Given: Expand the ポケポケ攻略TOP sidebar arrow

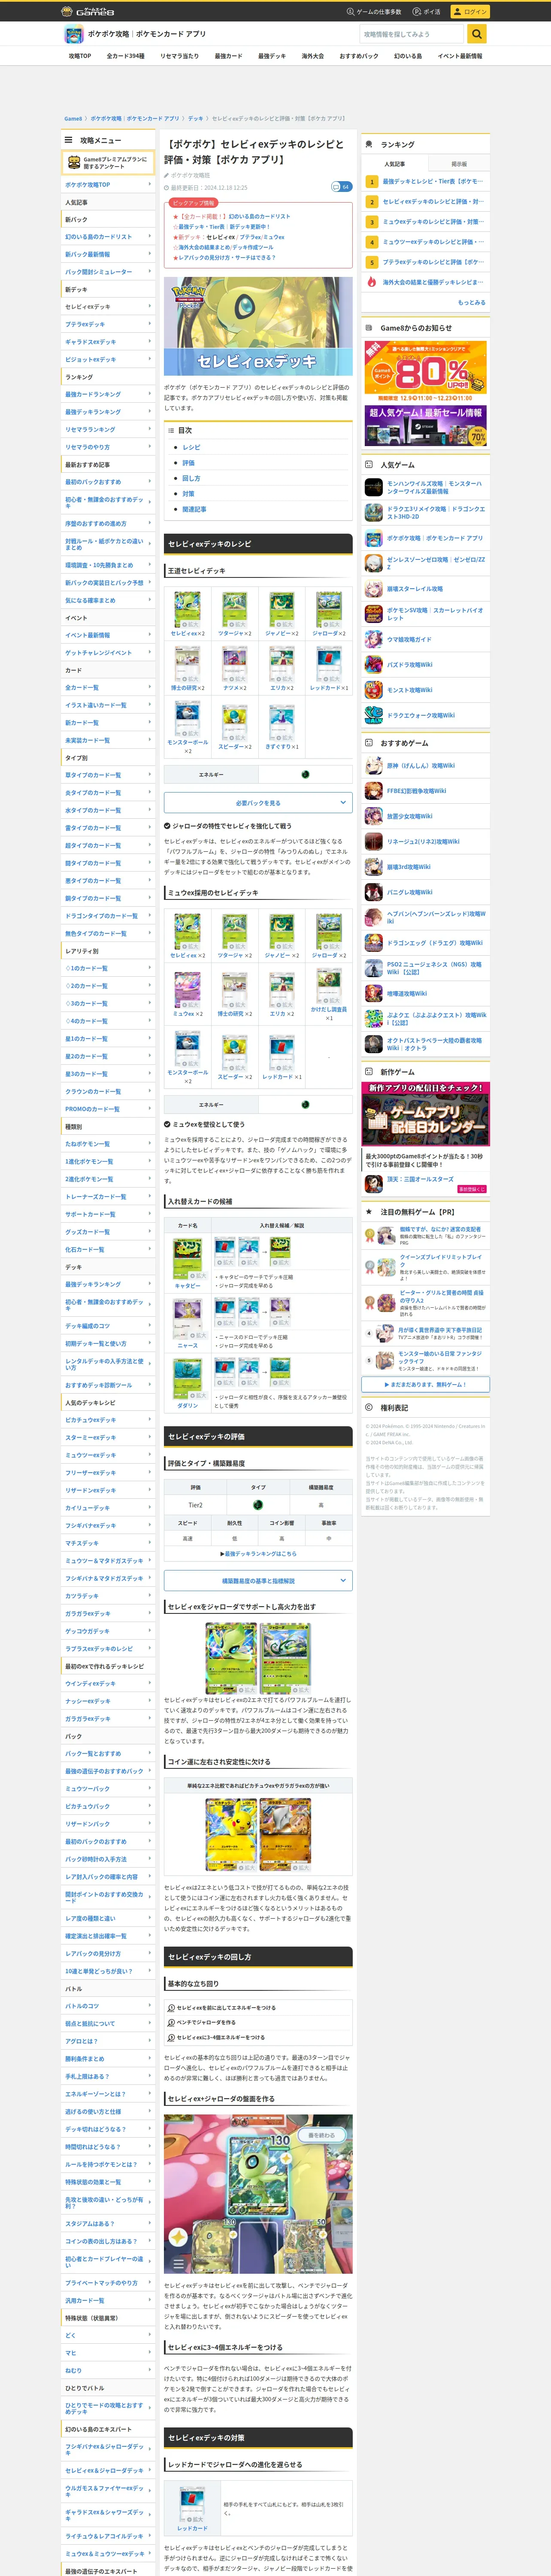Looking at the screenshot, I should tap(150, 185).
